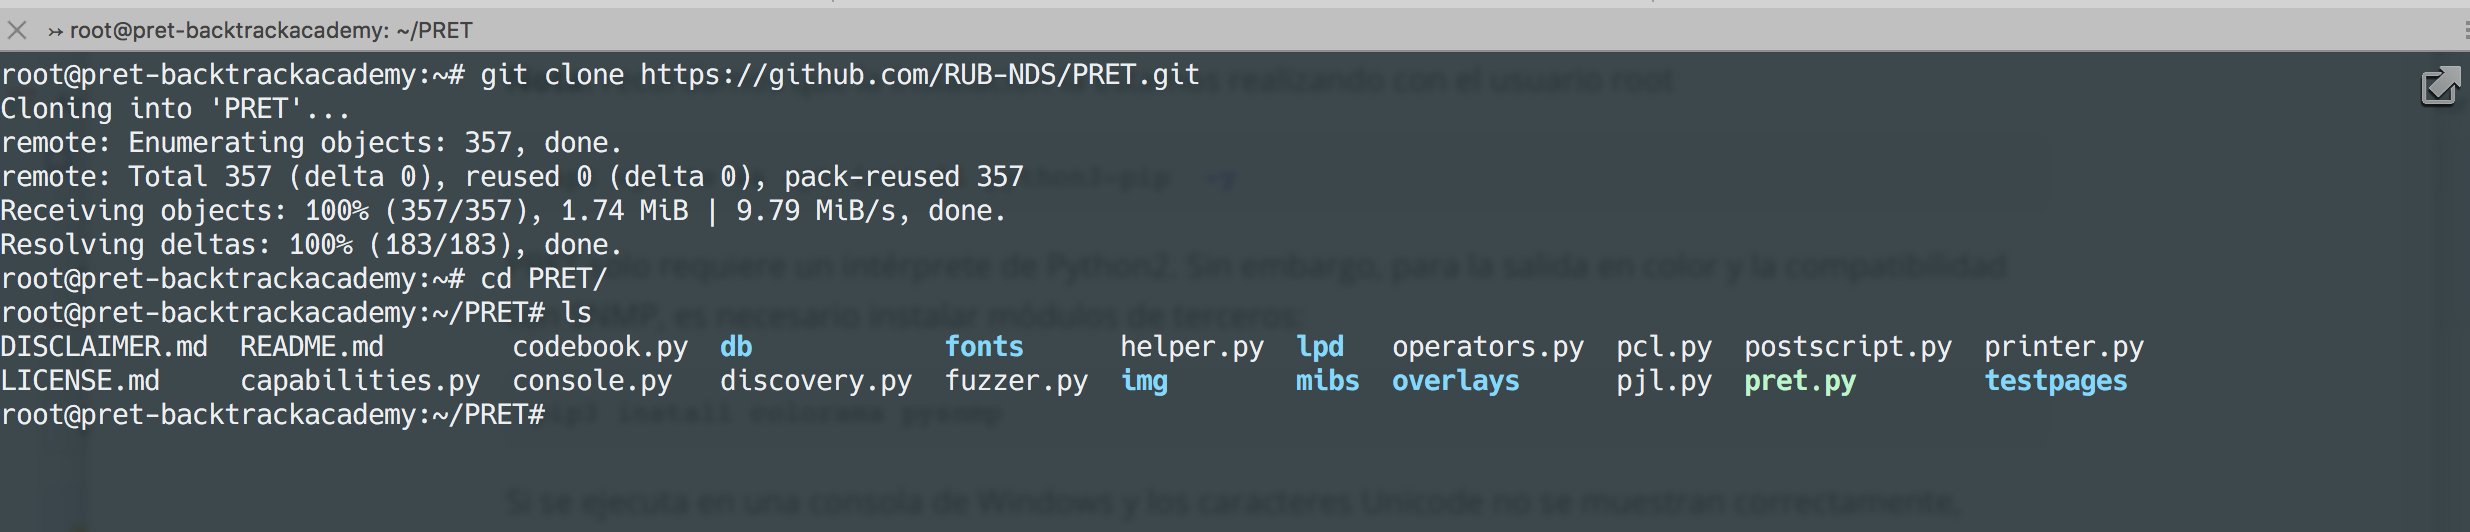The image size is (2470, 532).
Task: Click DISCLAIMER.md in the listing
Action: 104,347
